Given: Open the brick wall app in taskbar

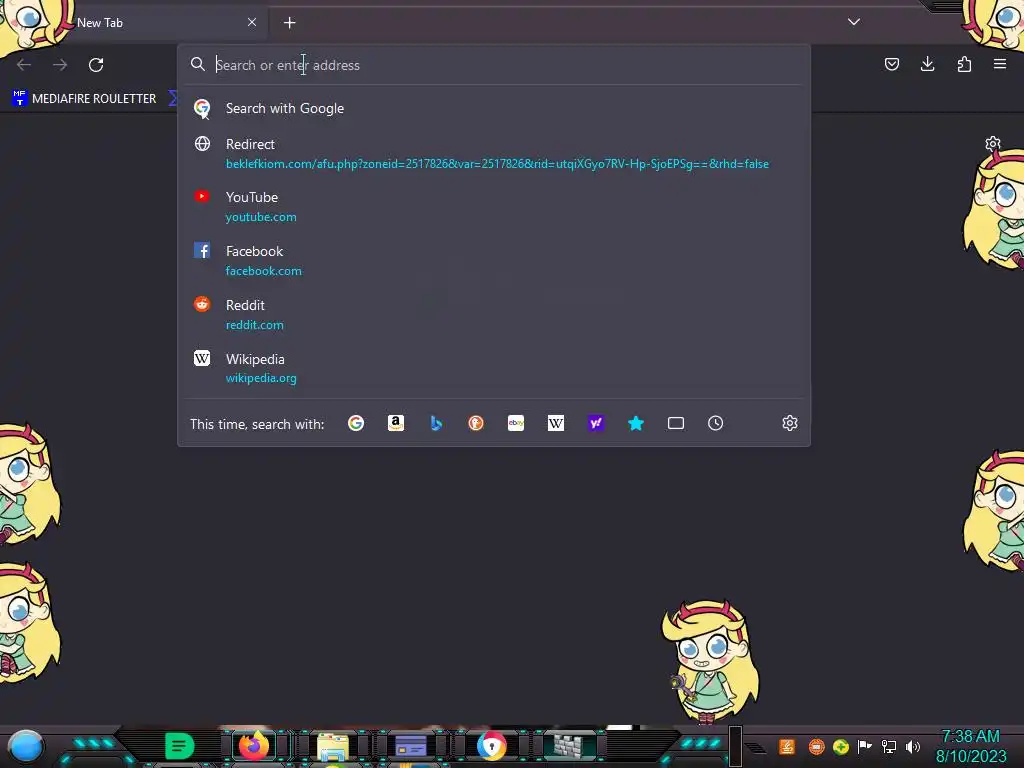Looking at the screenshot, I should point(569,746).
